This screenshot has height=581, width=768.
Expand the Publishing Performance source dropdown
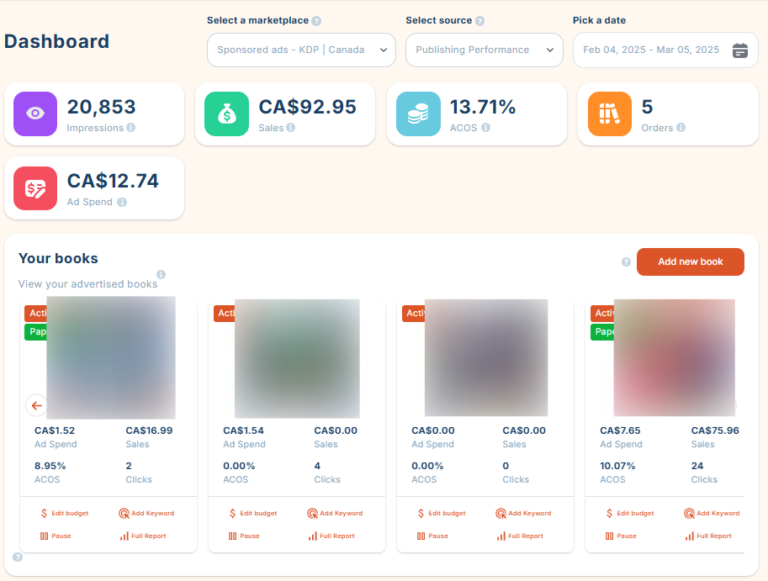pos(484,50)
